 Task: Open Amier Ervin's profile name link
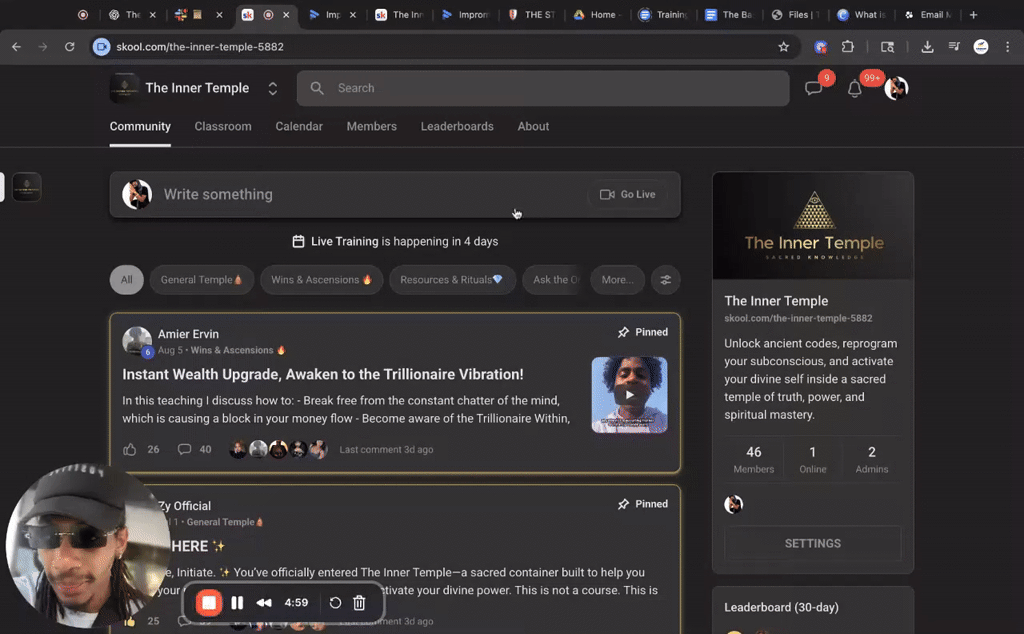point(188,334)
